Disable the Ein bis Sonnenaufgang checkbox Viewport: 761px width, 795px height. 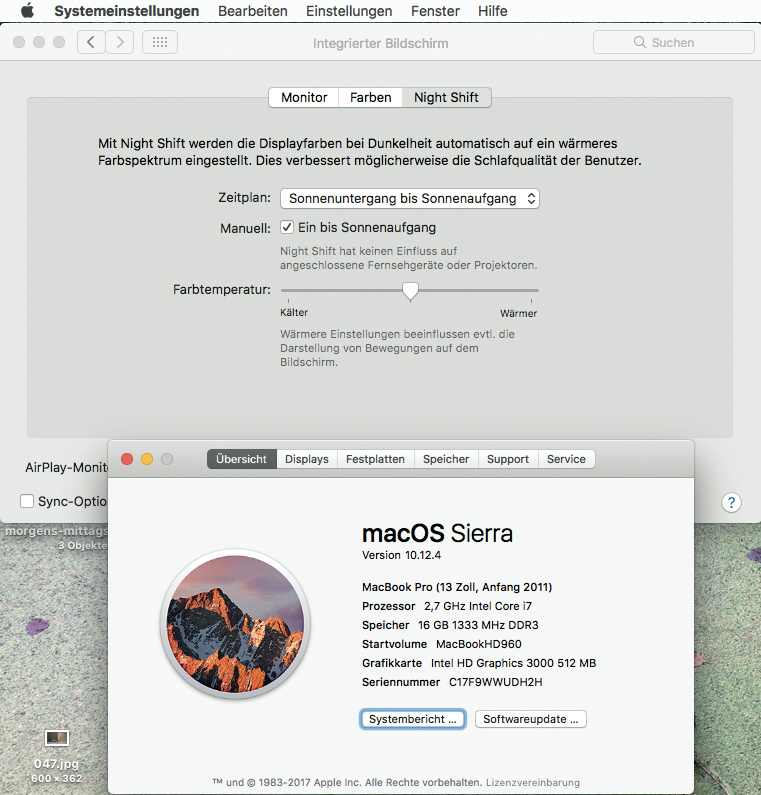click(x=287, y=227)
